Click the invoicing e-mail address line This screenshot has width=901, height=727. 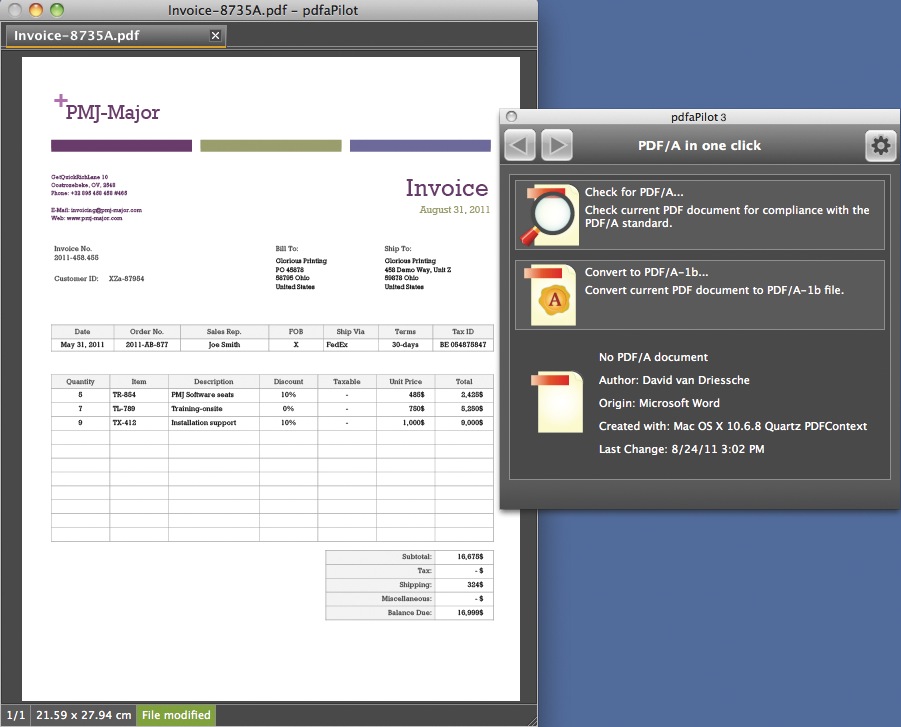point(96,210)
